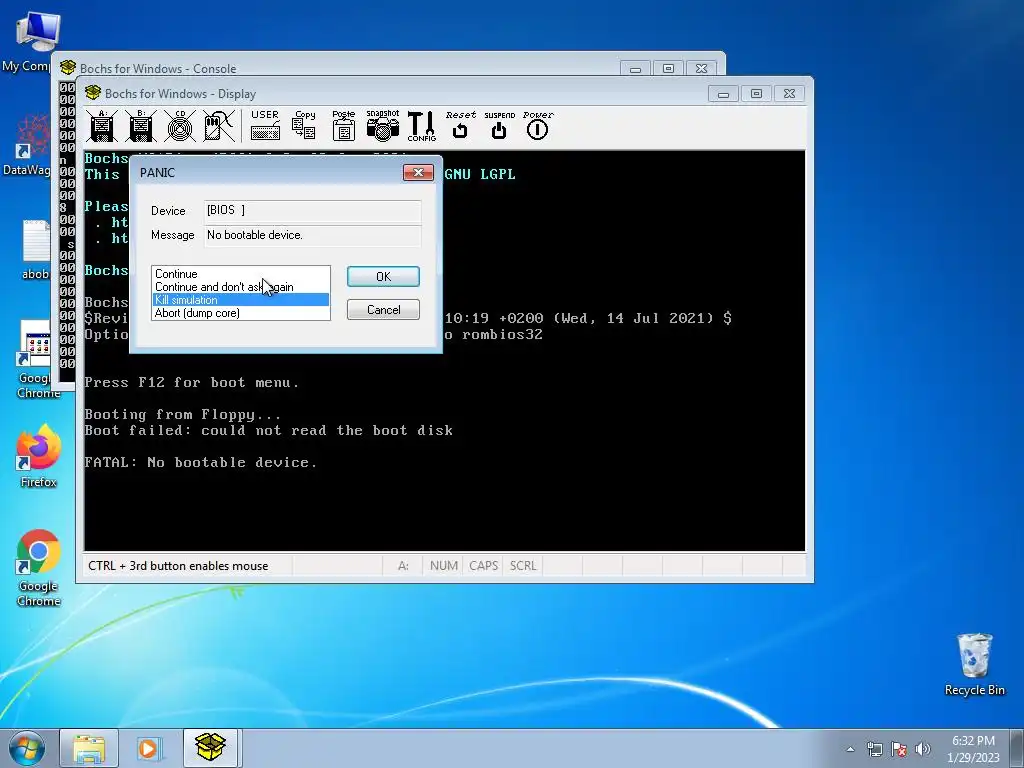
Task: Select the lower Google Chrome desktop icon
Action: pos(39,568)
